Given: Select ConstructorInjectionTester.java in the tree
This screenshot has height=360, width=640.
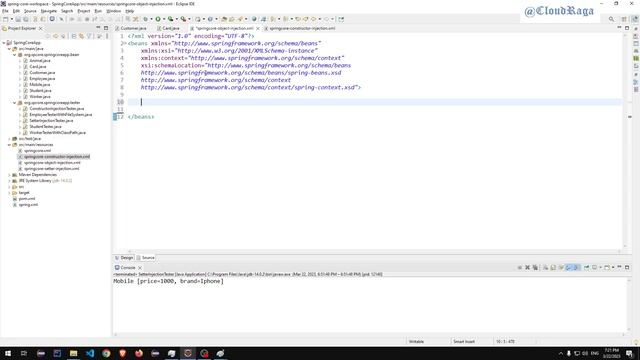Looking at the screenshot, I should (56, 109).
